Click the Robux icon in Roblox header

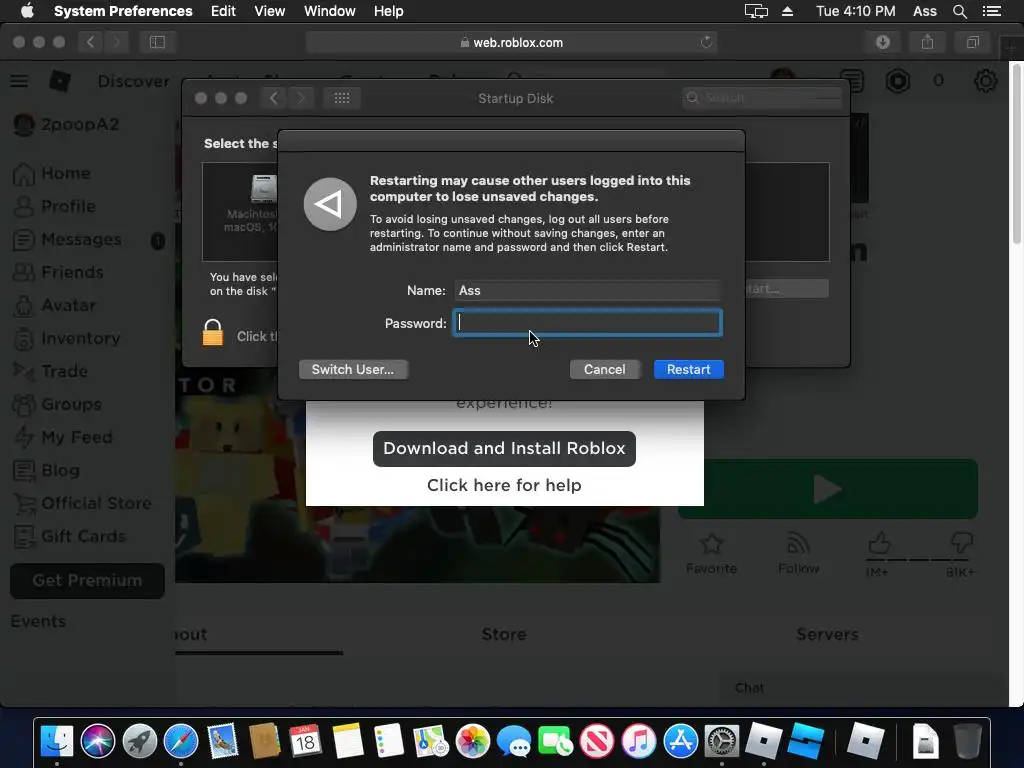[898, 81]
